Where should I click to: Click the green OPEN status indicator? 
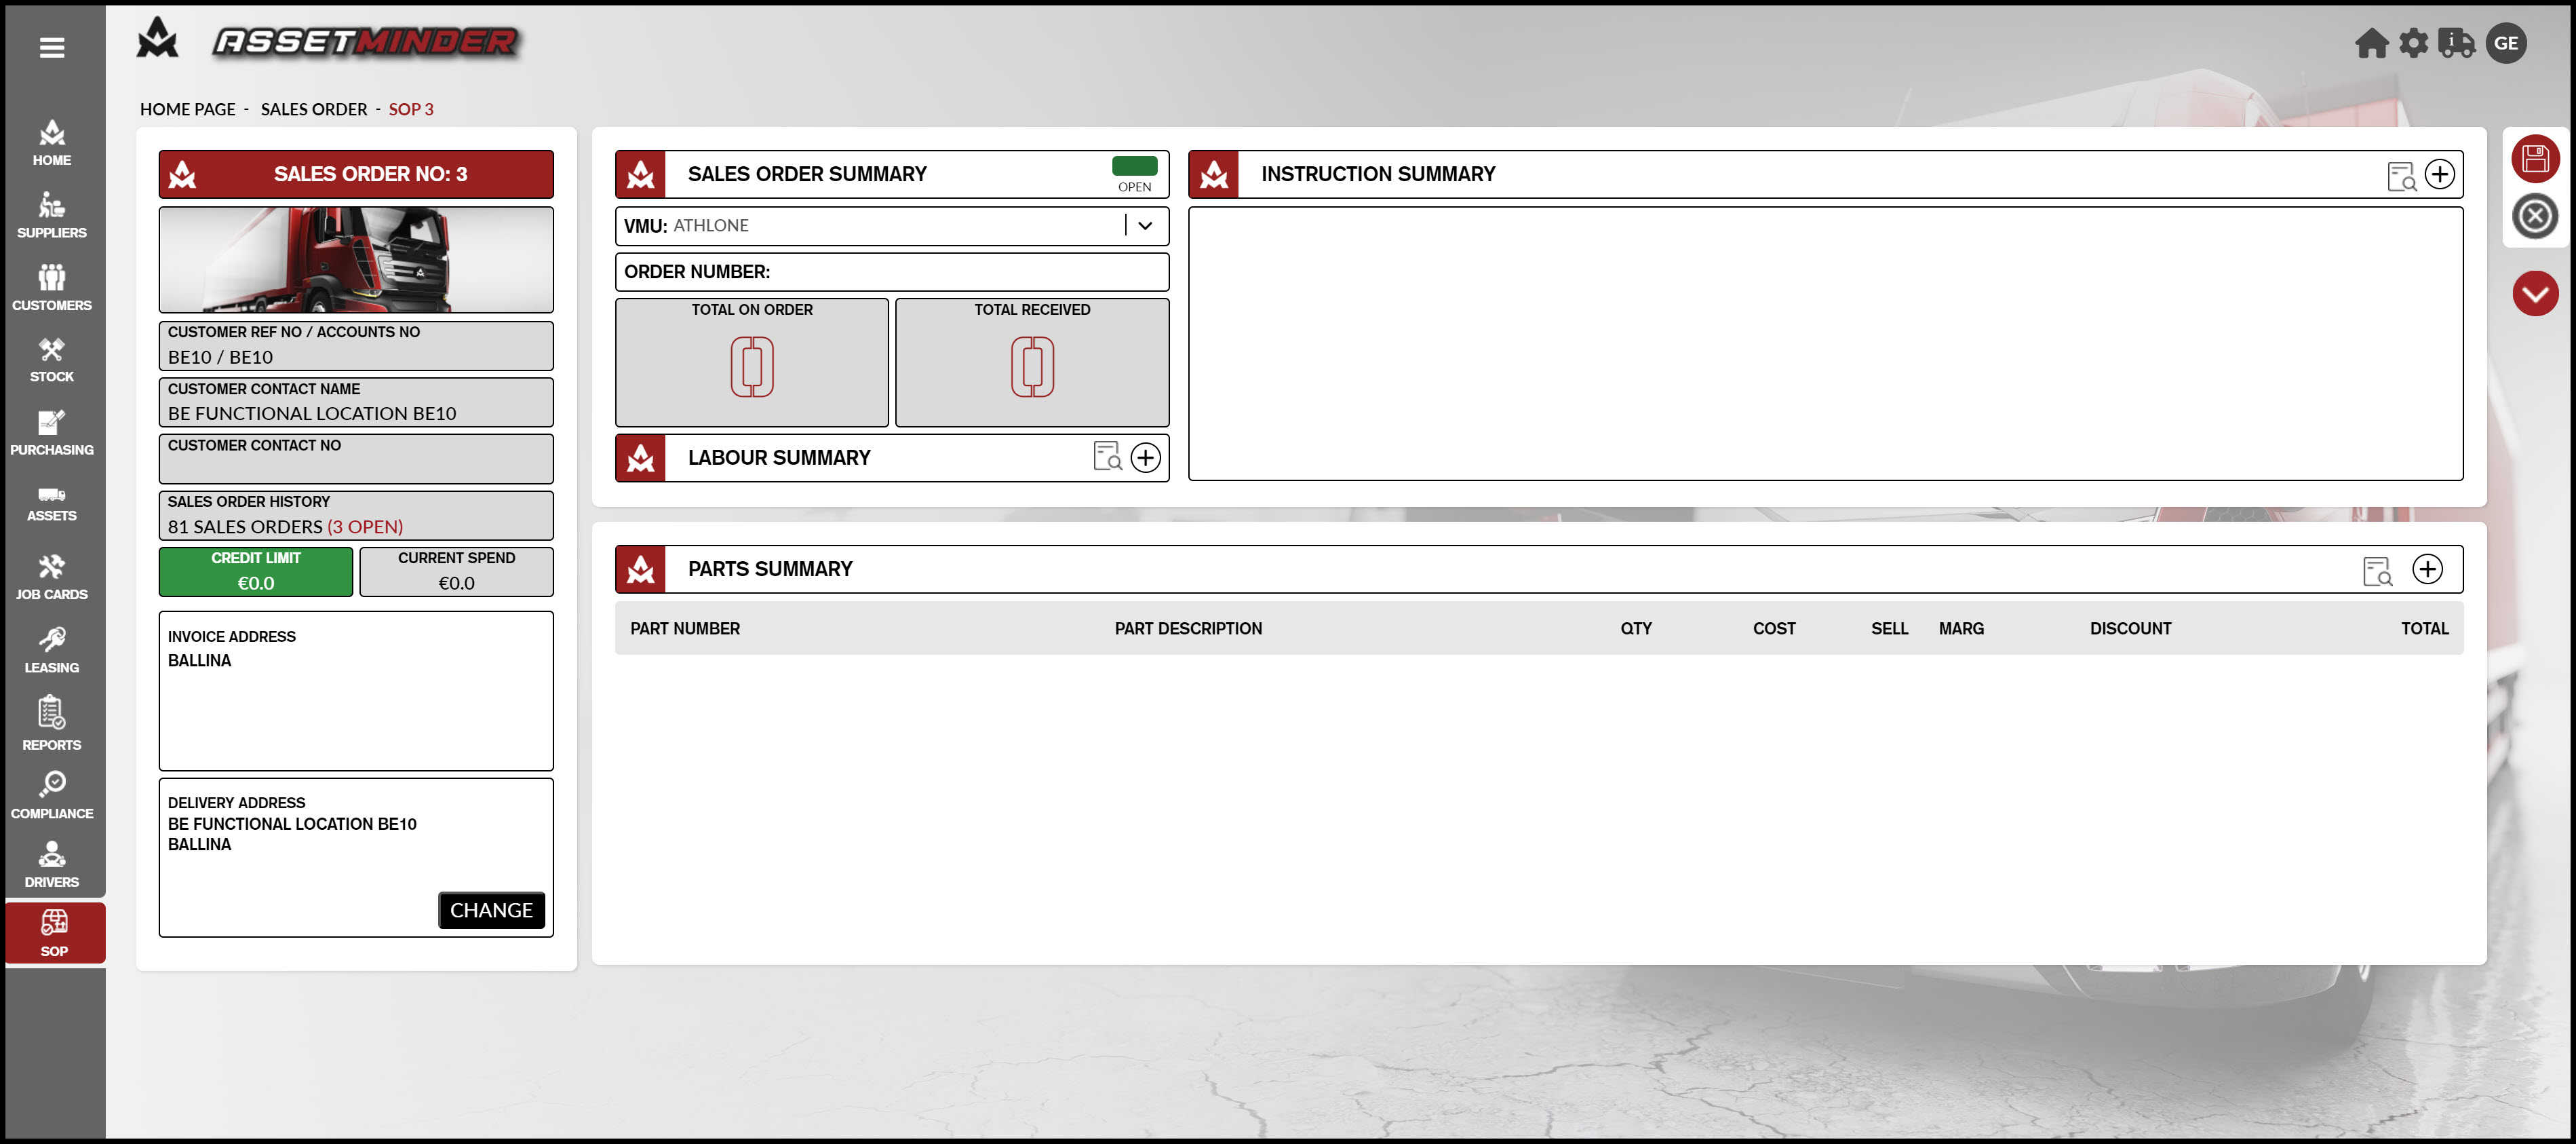click(x=1134, y=166)
